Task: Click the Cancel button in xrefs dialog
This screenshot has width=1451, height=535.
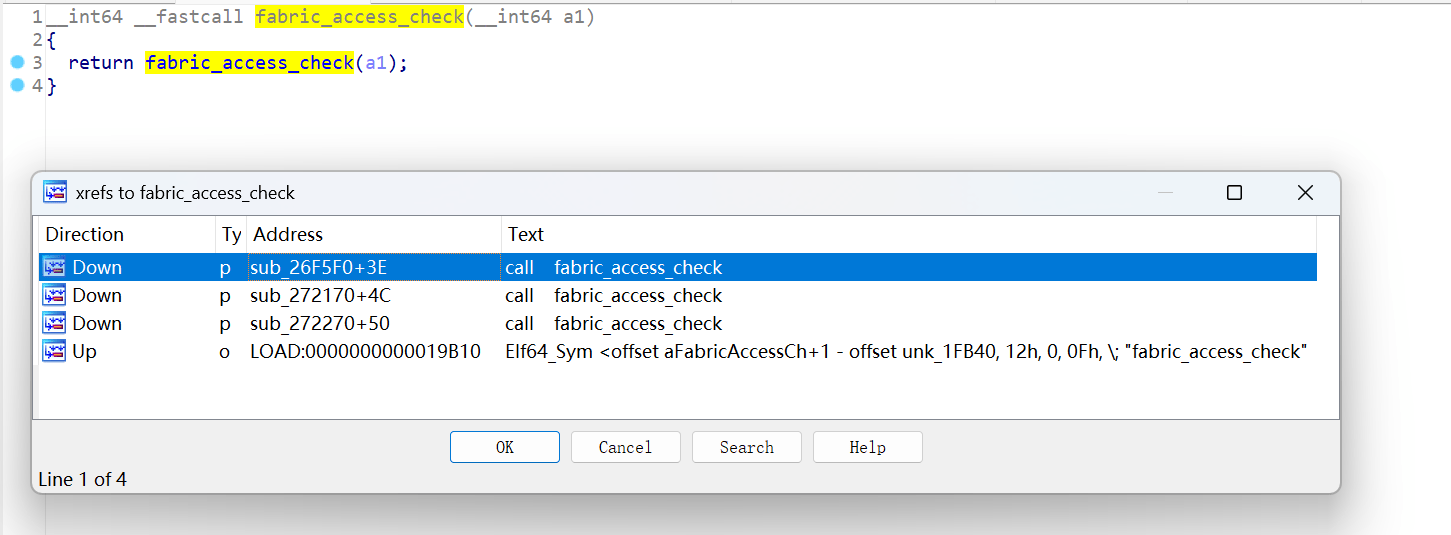Action: (626, 447)
